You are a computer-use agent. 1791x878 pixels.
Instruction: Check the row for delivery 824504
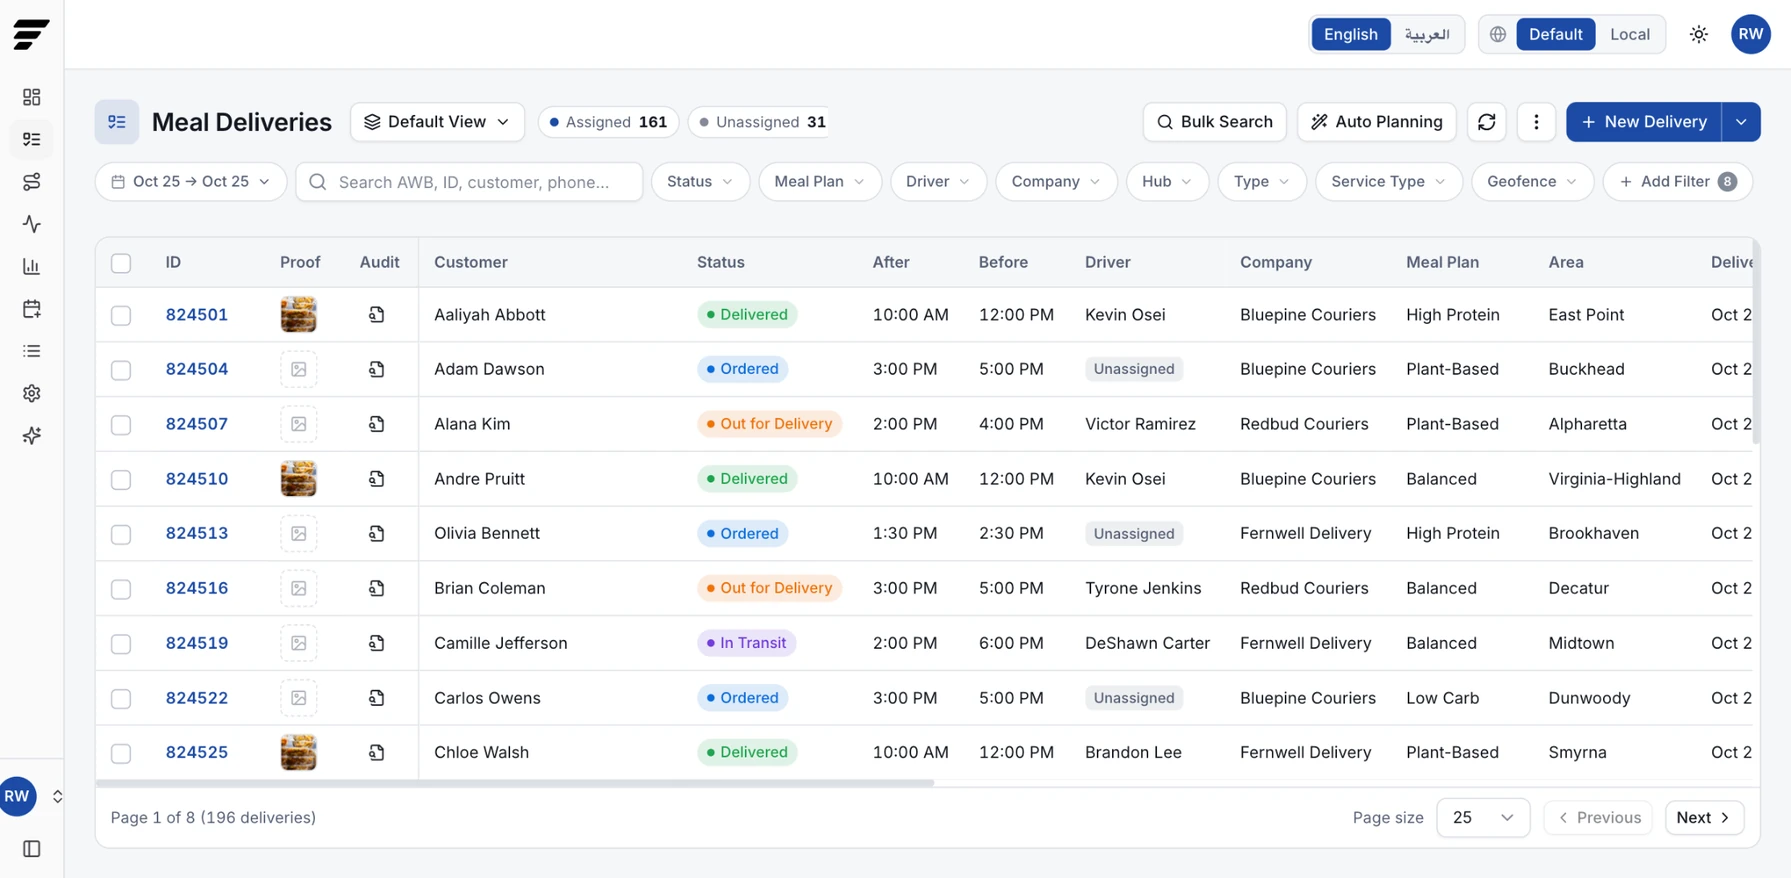[x=121, y=370]
